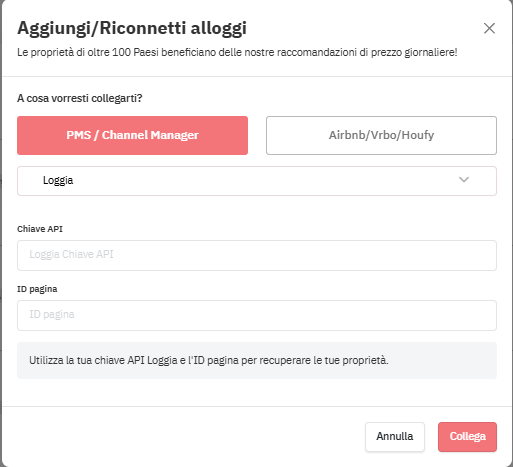Click the A cosa vorresti collegarti question

[80, 98]
